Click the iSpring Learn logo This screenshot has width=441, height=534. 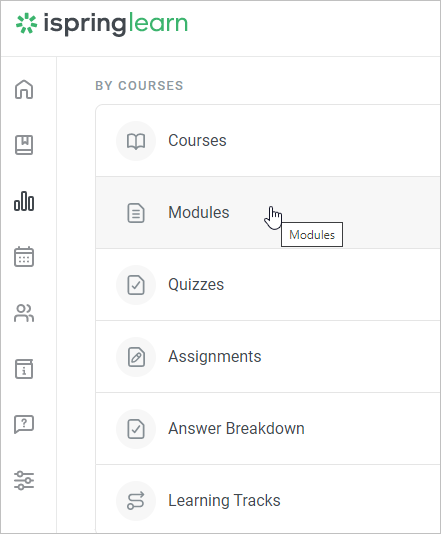coord(102,24)
